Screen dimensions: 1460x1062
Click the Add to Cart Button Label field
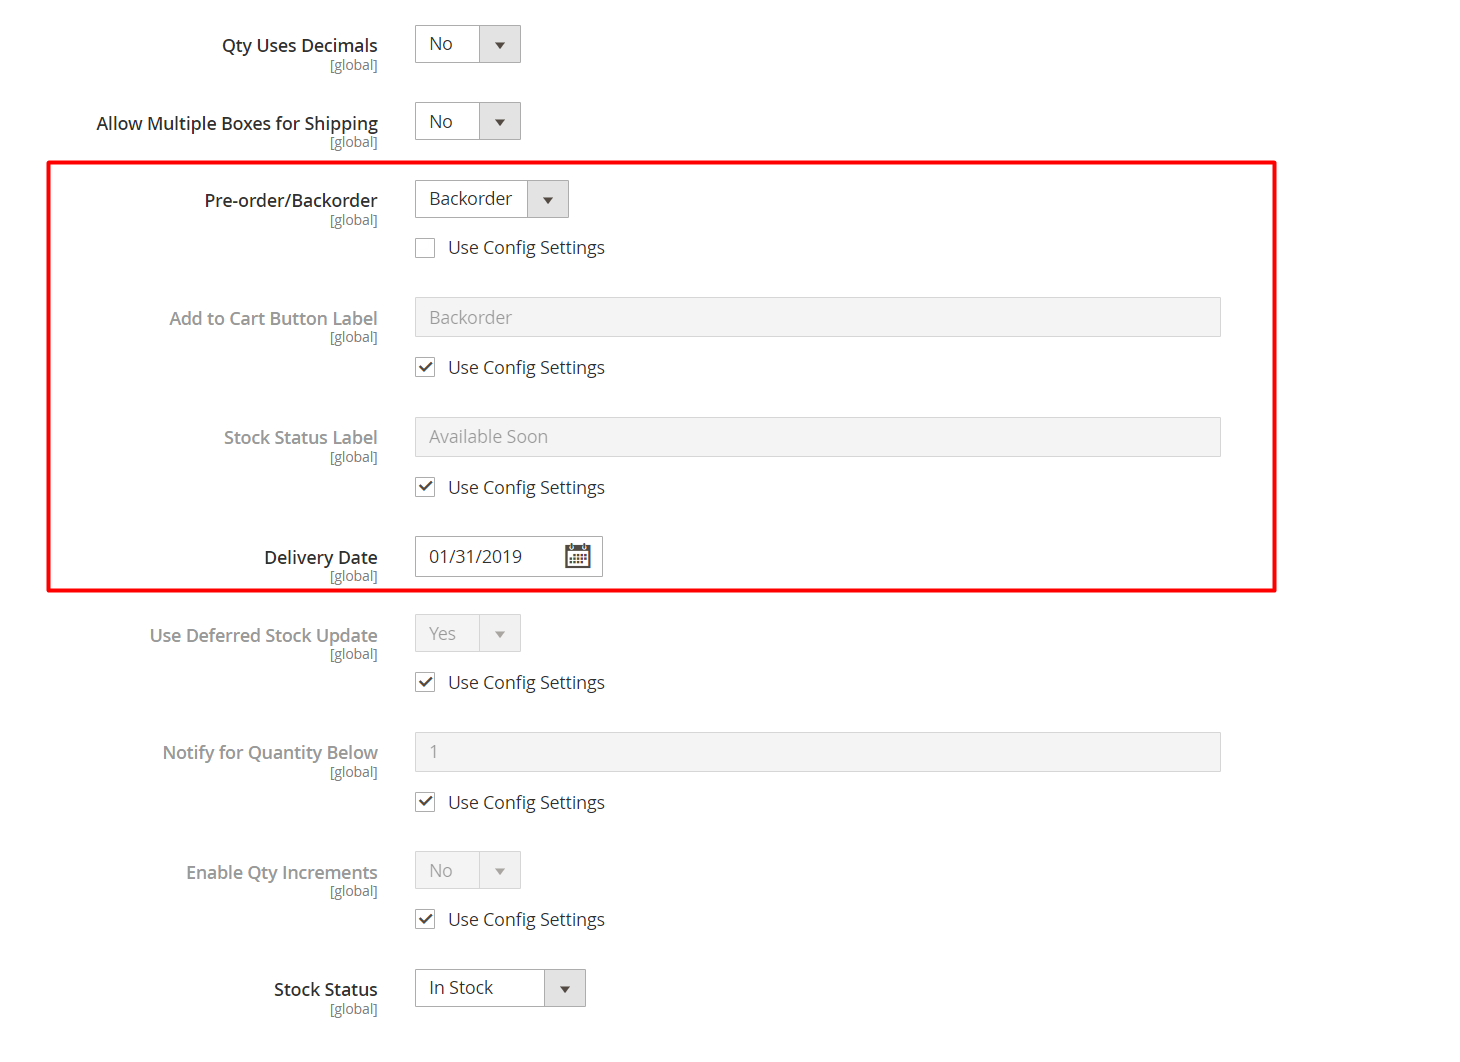click(817, 317)
